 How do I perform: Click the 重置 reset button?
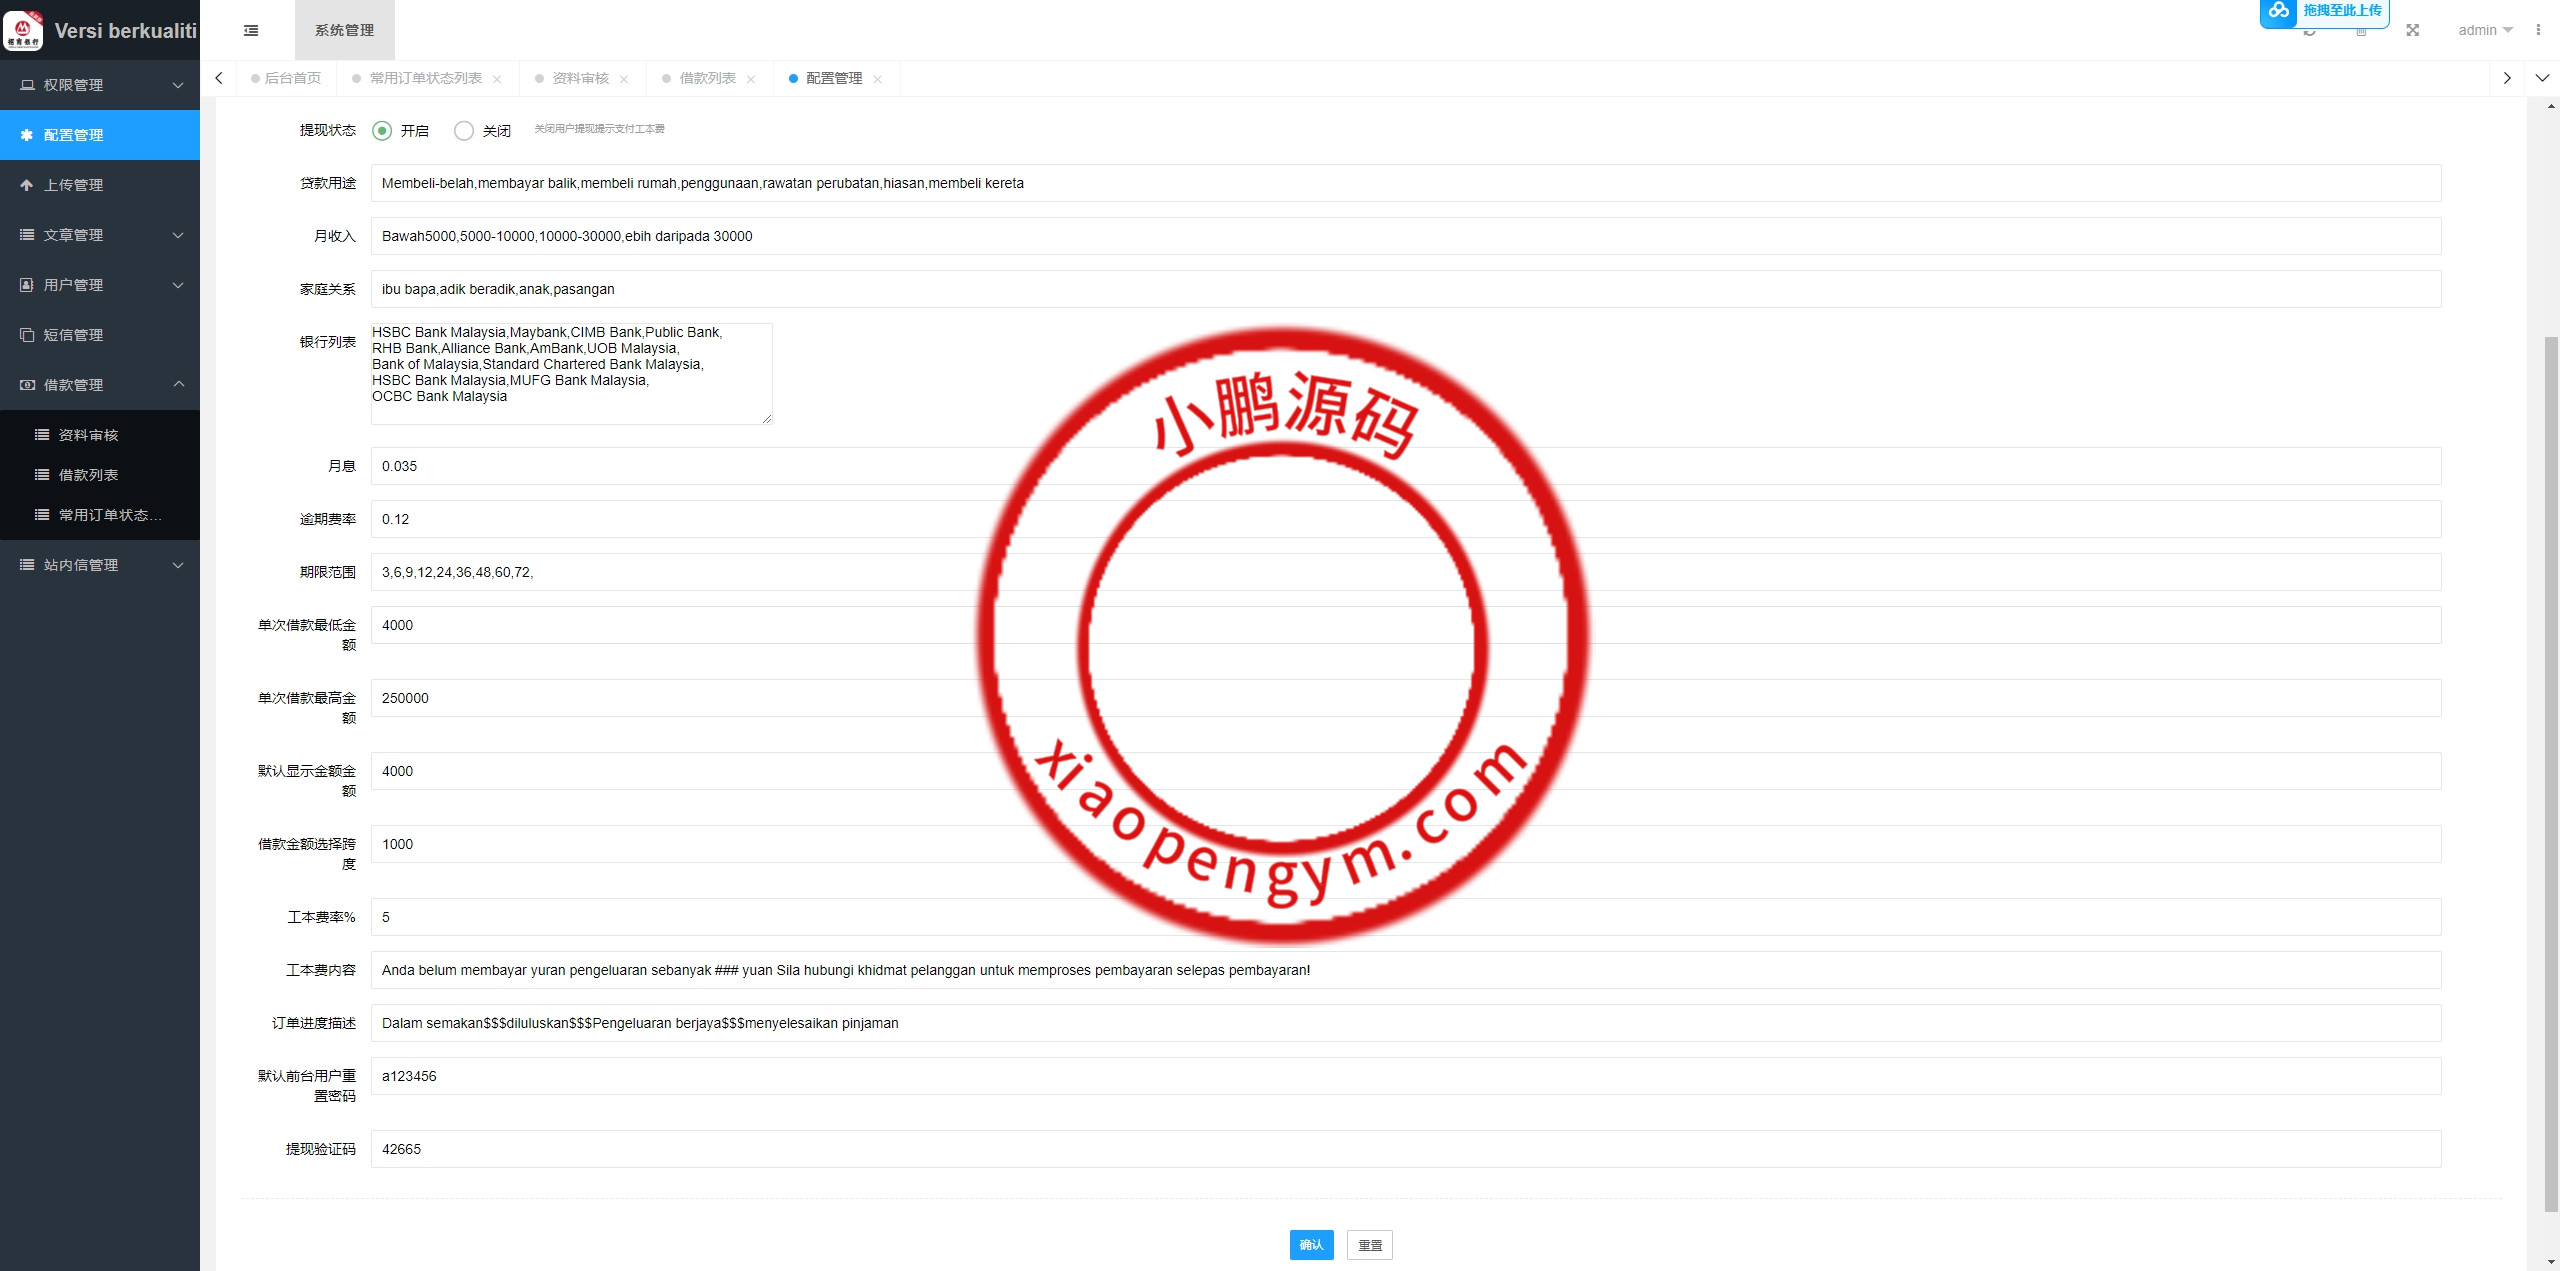(x=1369, y=1245)
